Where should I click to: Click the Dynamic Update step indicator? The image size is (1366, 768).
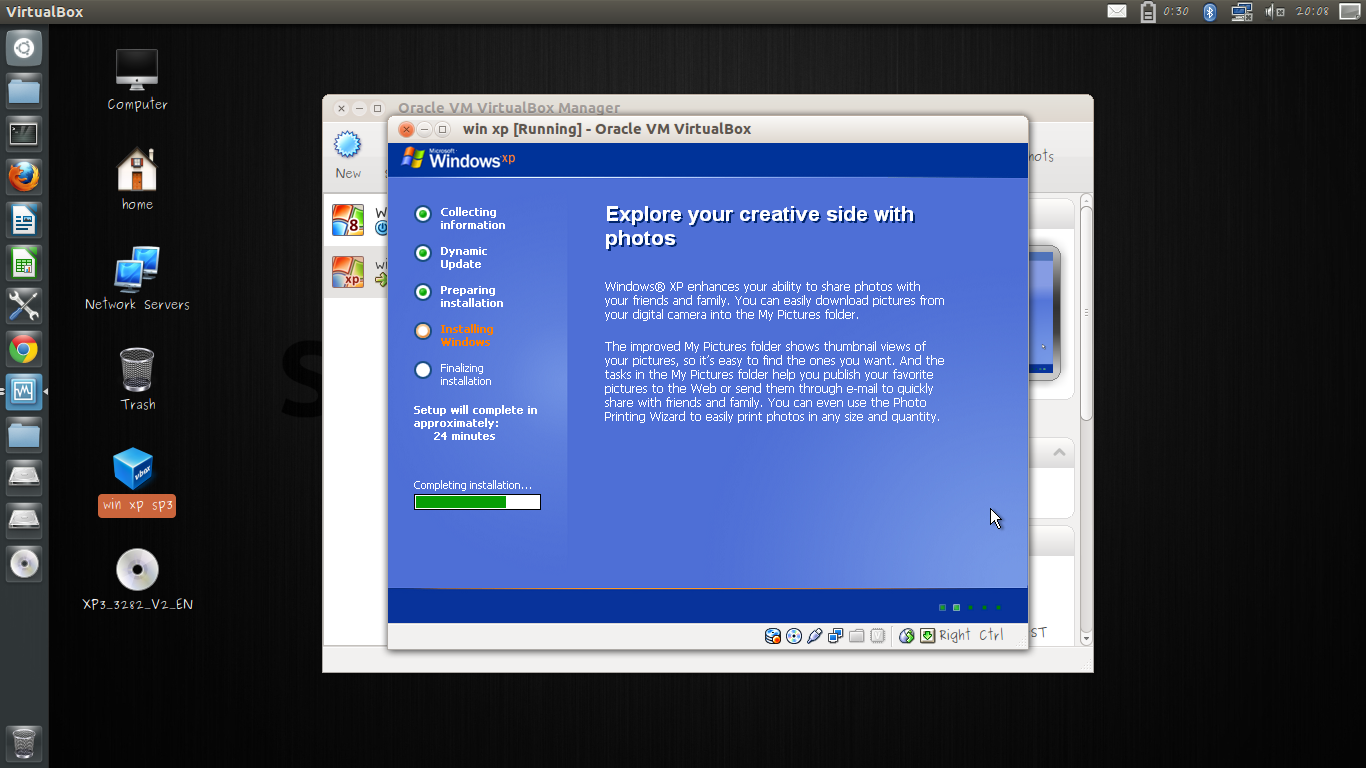click(423, 253)
